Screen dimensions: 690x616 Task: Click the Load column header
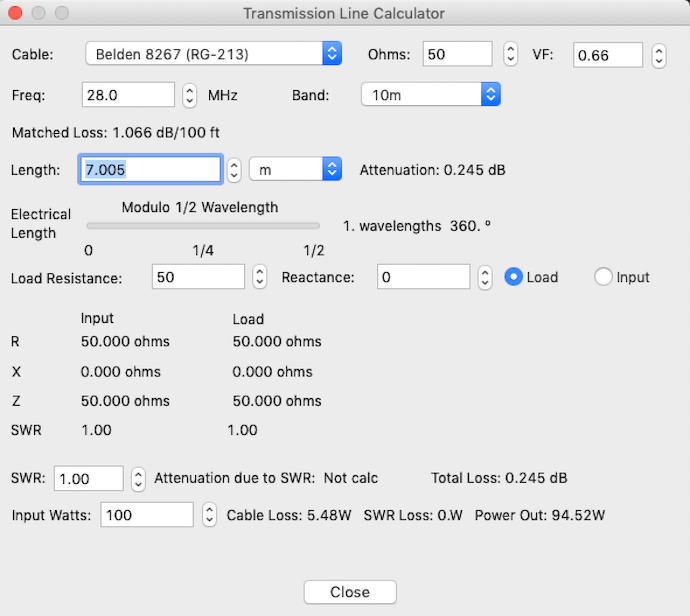click(248, 319)
